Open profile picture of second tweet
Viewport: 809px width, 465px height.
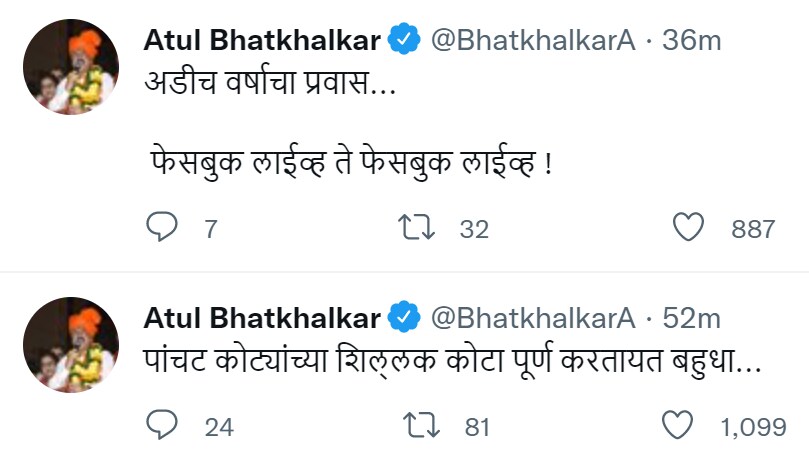pos(71,345)
